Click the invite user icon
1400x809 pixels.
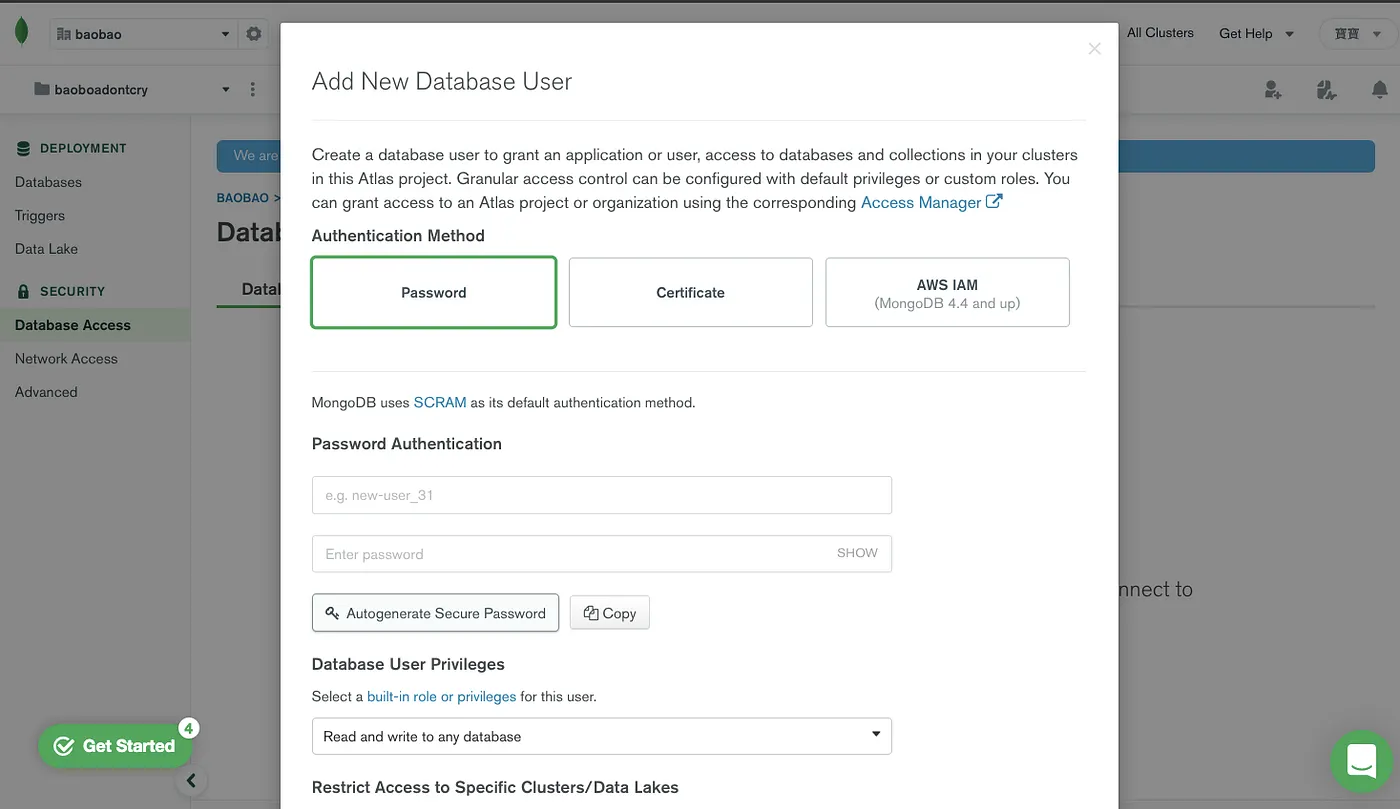click(x=1273, y=90)
